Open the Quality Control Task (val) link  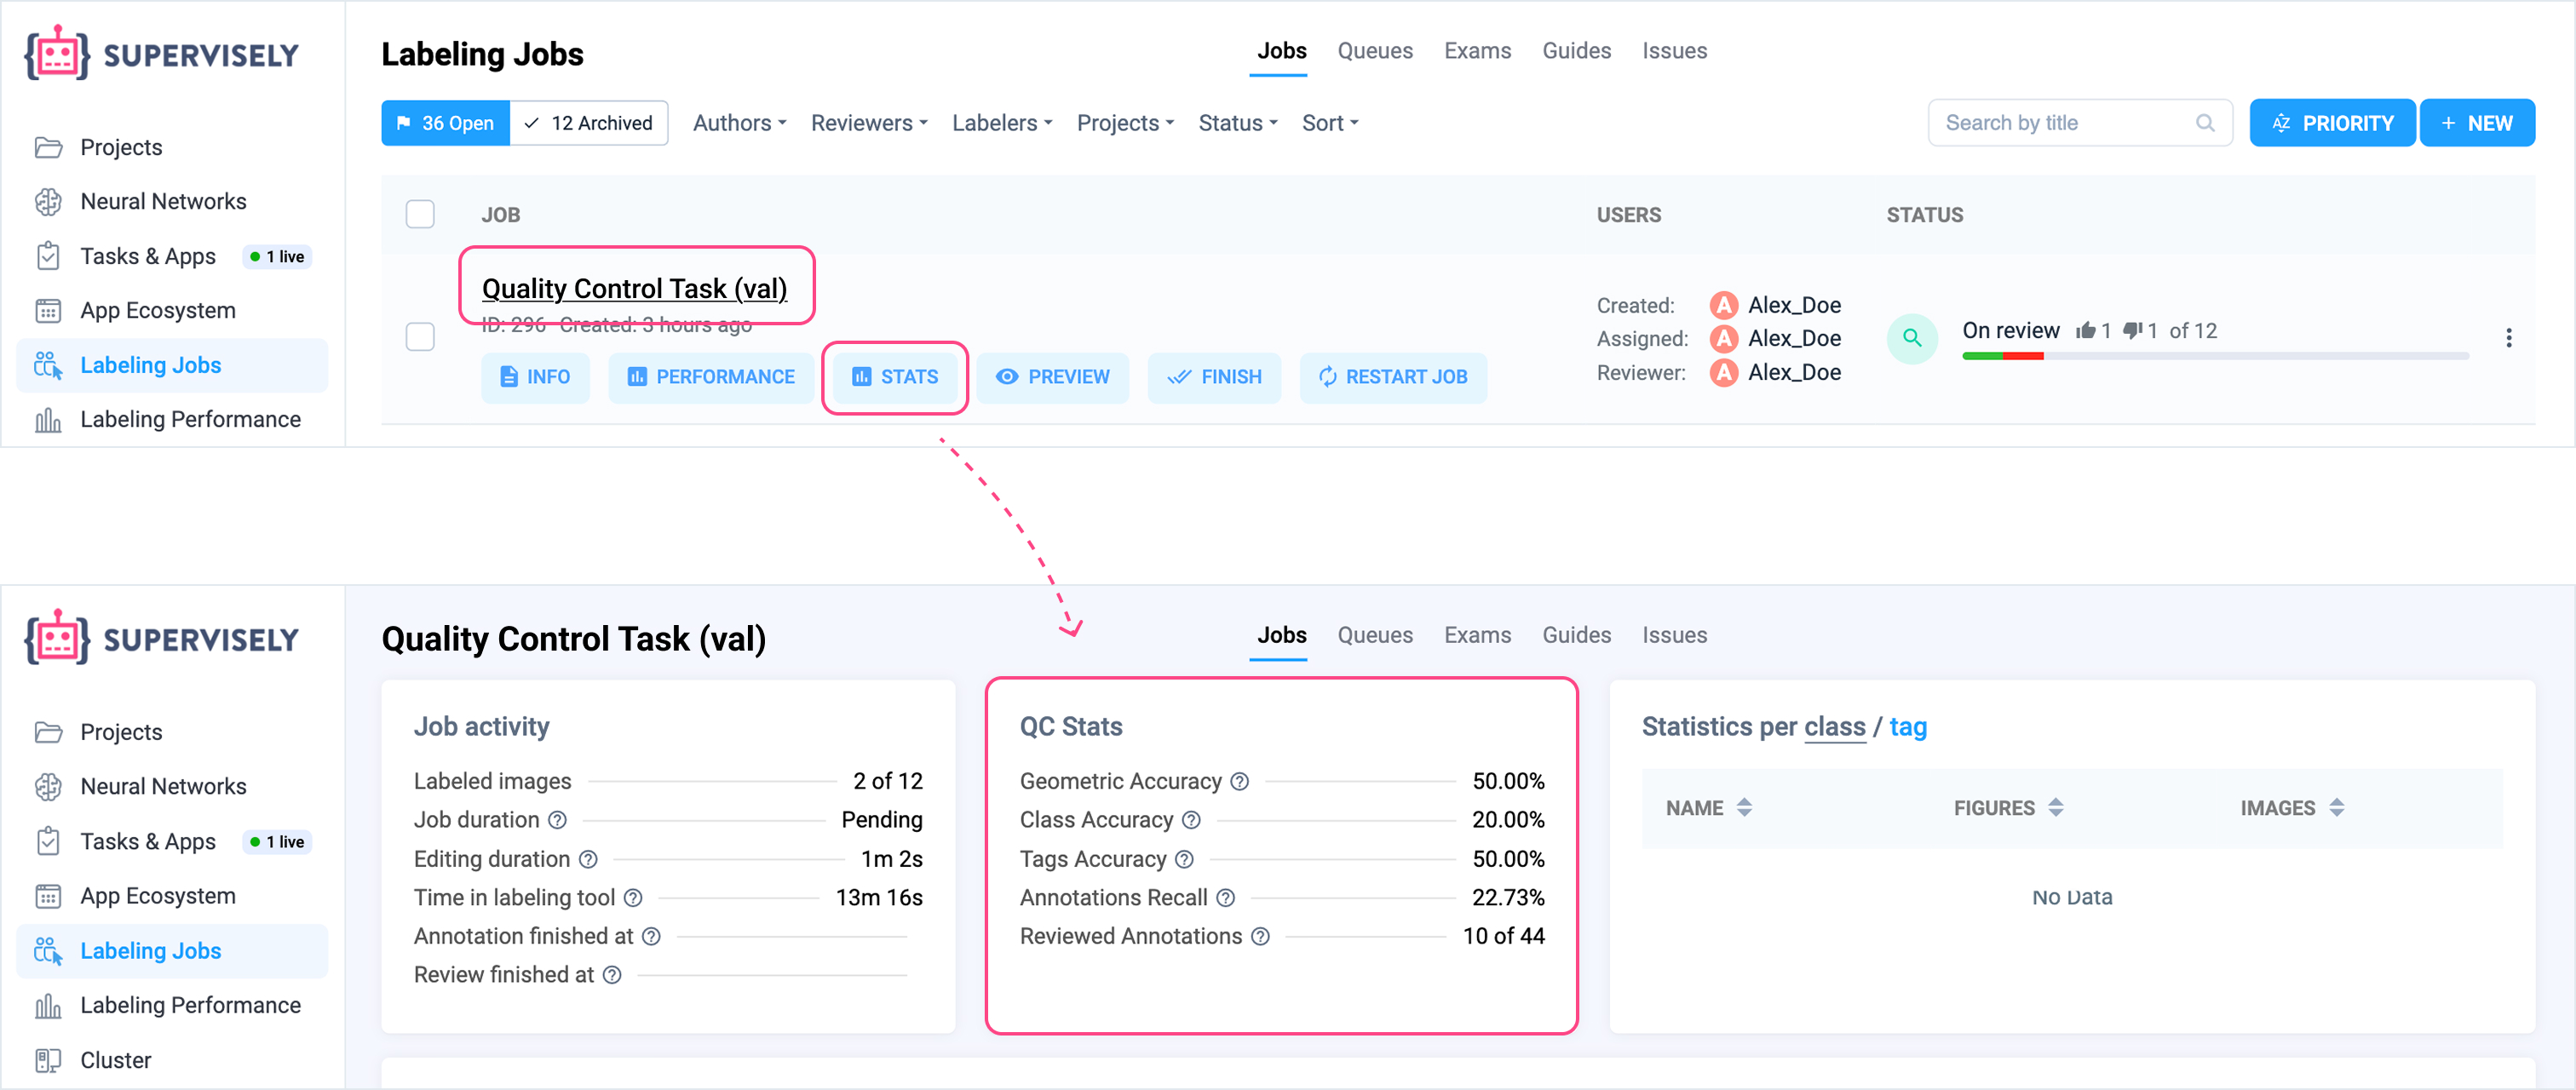[x=634, y=289]
